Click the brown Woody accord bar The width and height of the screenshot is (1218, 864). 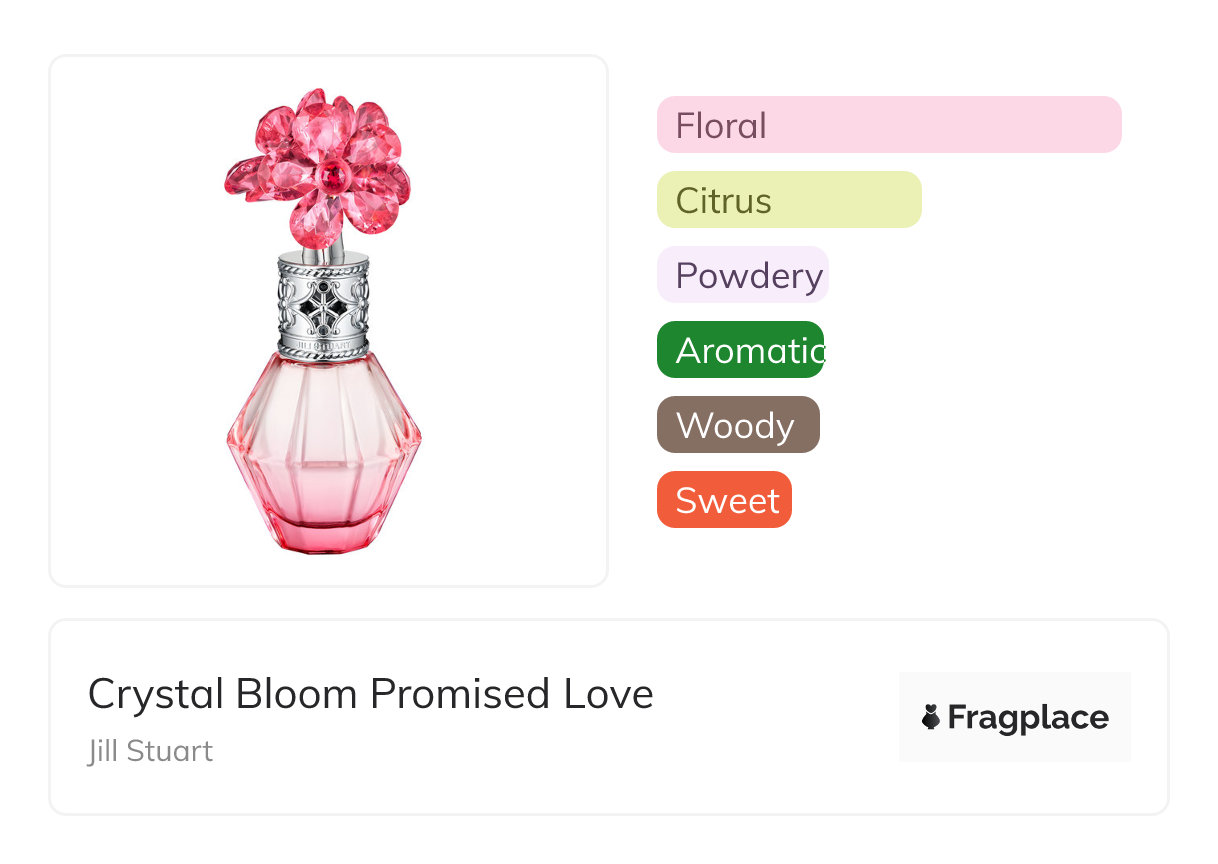point(738,425)
